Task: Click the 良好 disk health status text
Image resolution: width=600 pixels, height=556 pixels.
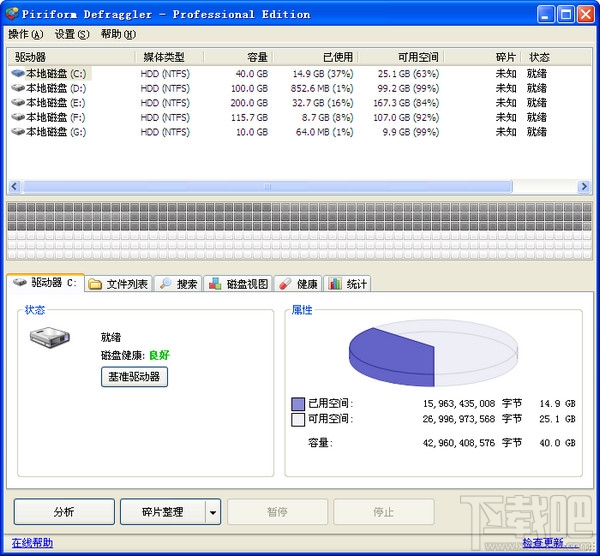Action: tap(159, 355)
